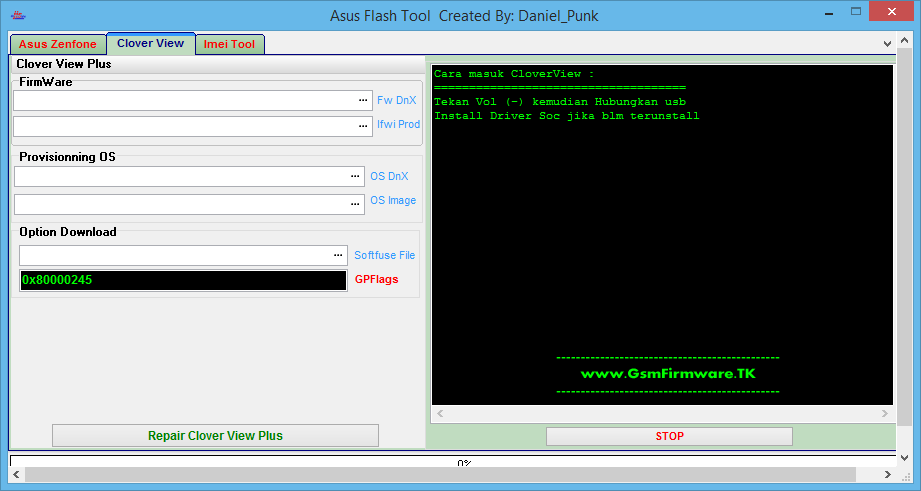921x491 pixels.
Task: Open the Imei Tool tab
Action: pyautogui.click(x=229, y=44)
